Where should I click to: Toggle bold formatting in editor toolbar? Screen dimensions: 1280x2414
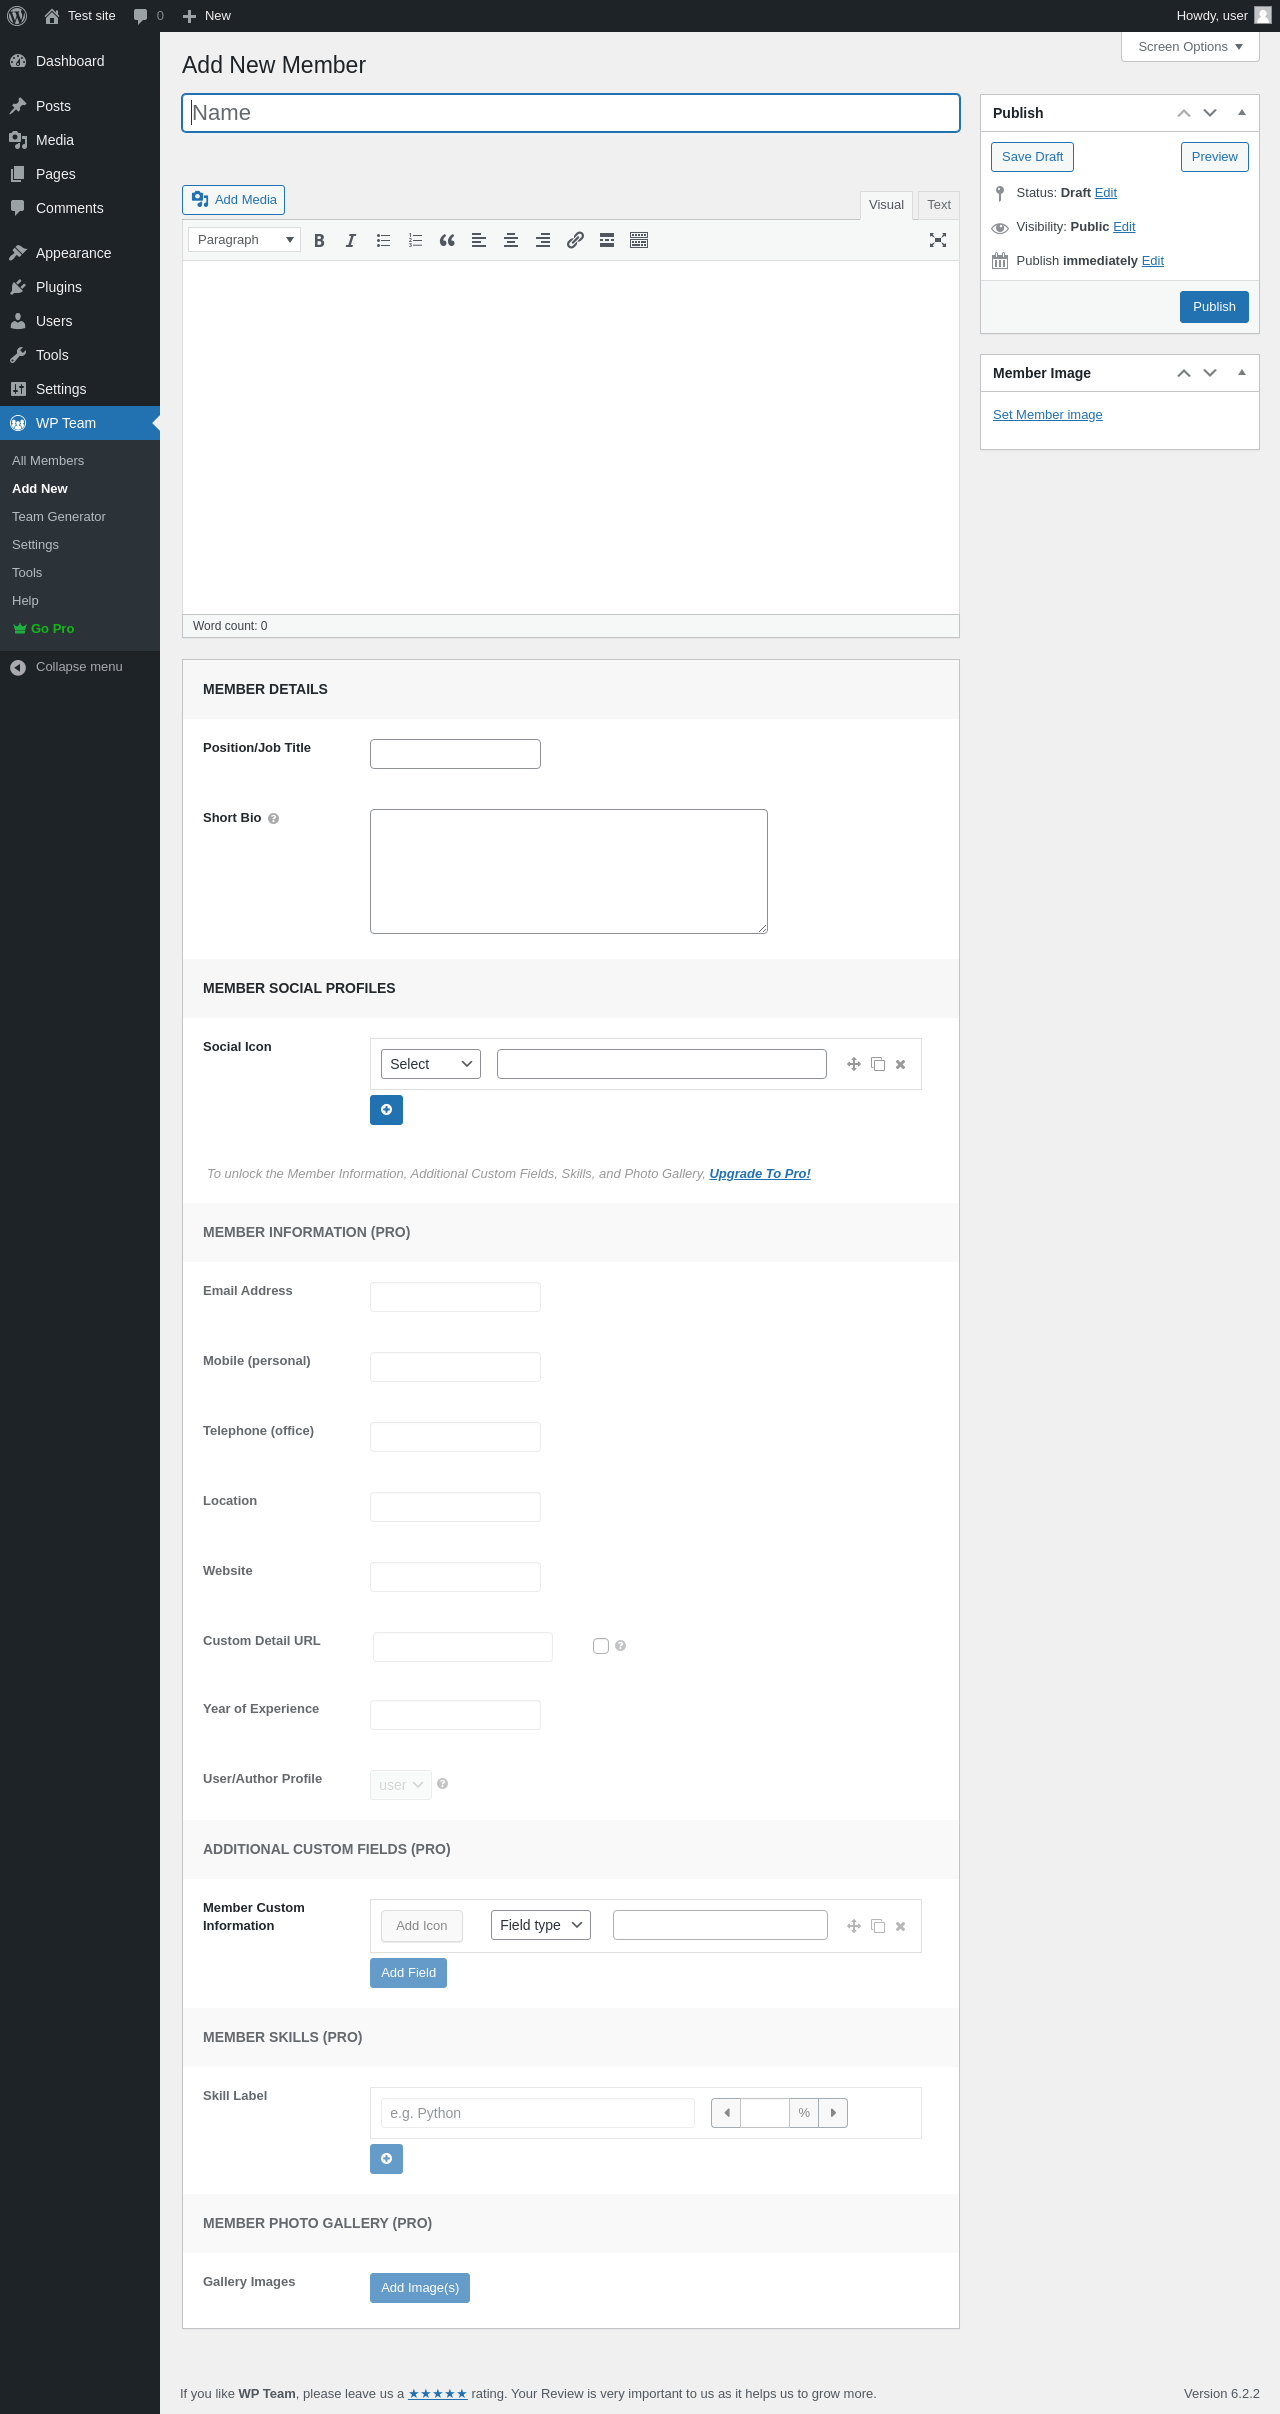coord(319,240)
